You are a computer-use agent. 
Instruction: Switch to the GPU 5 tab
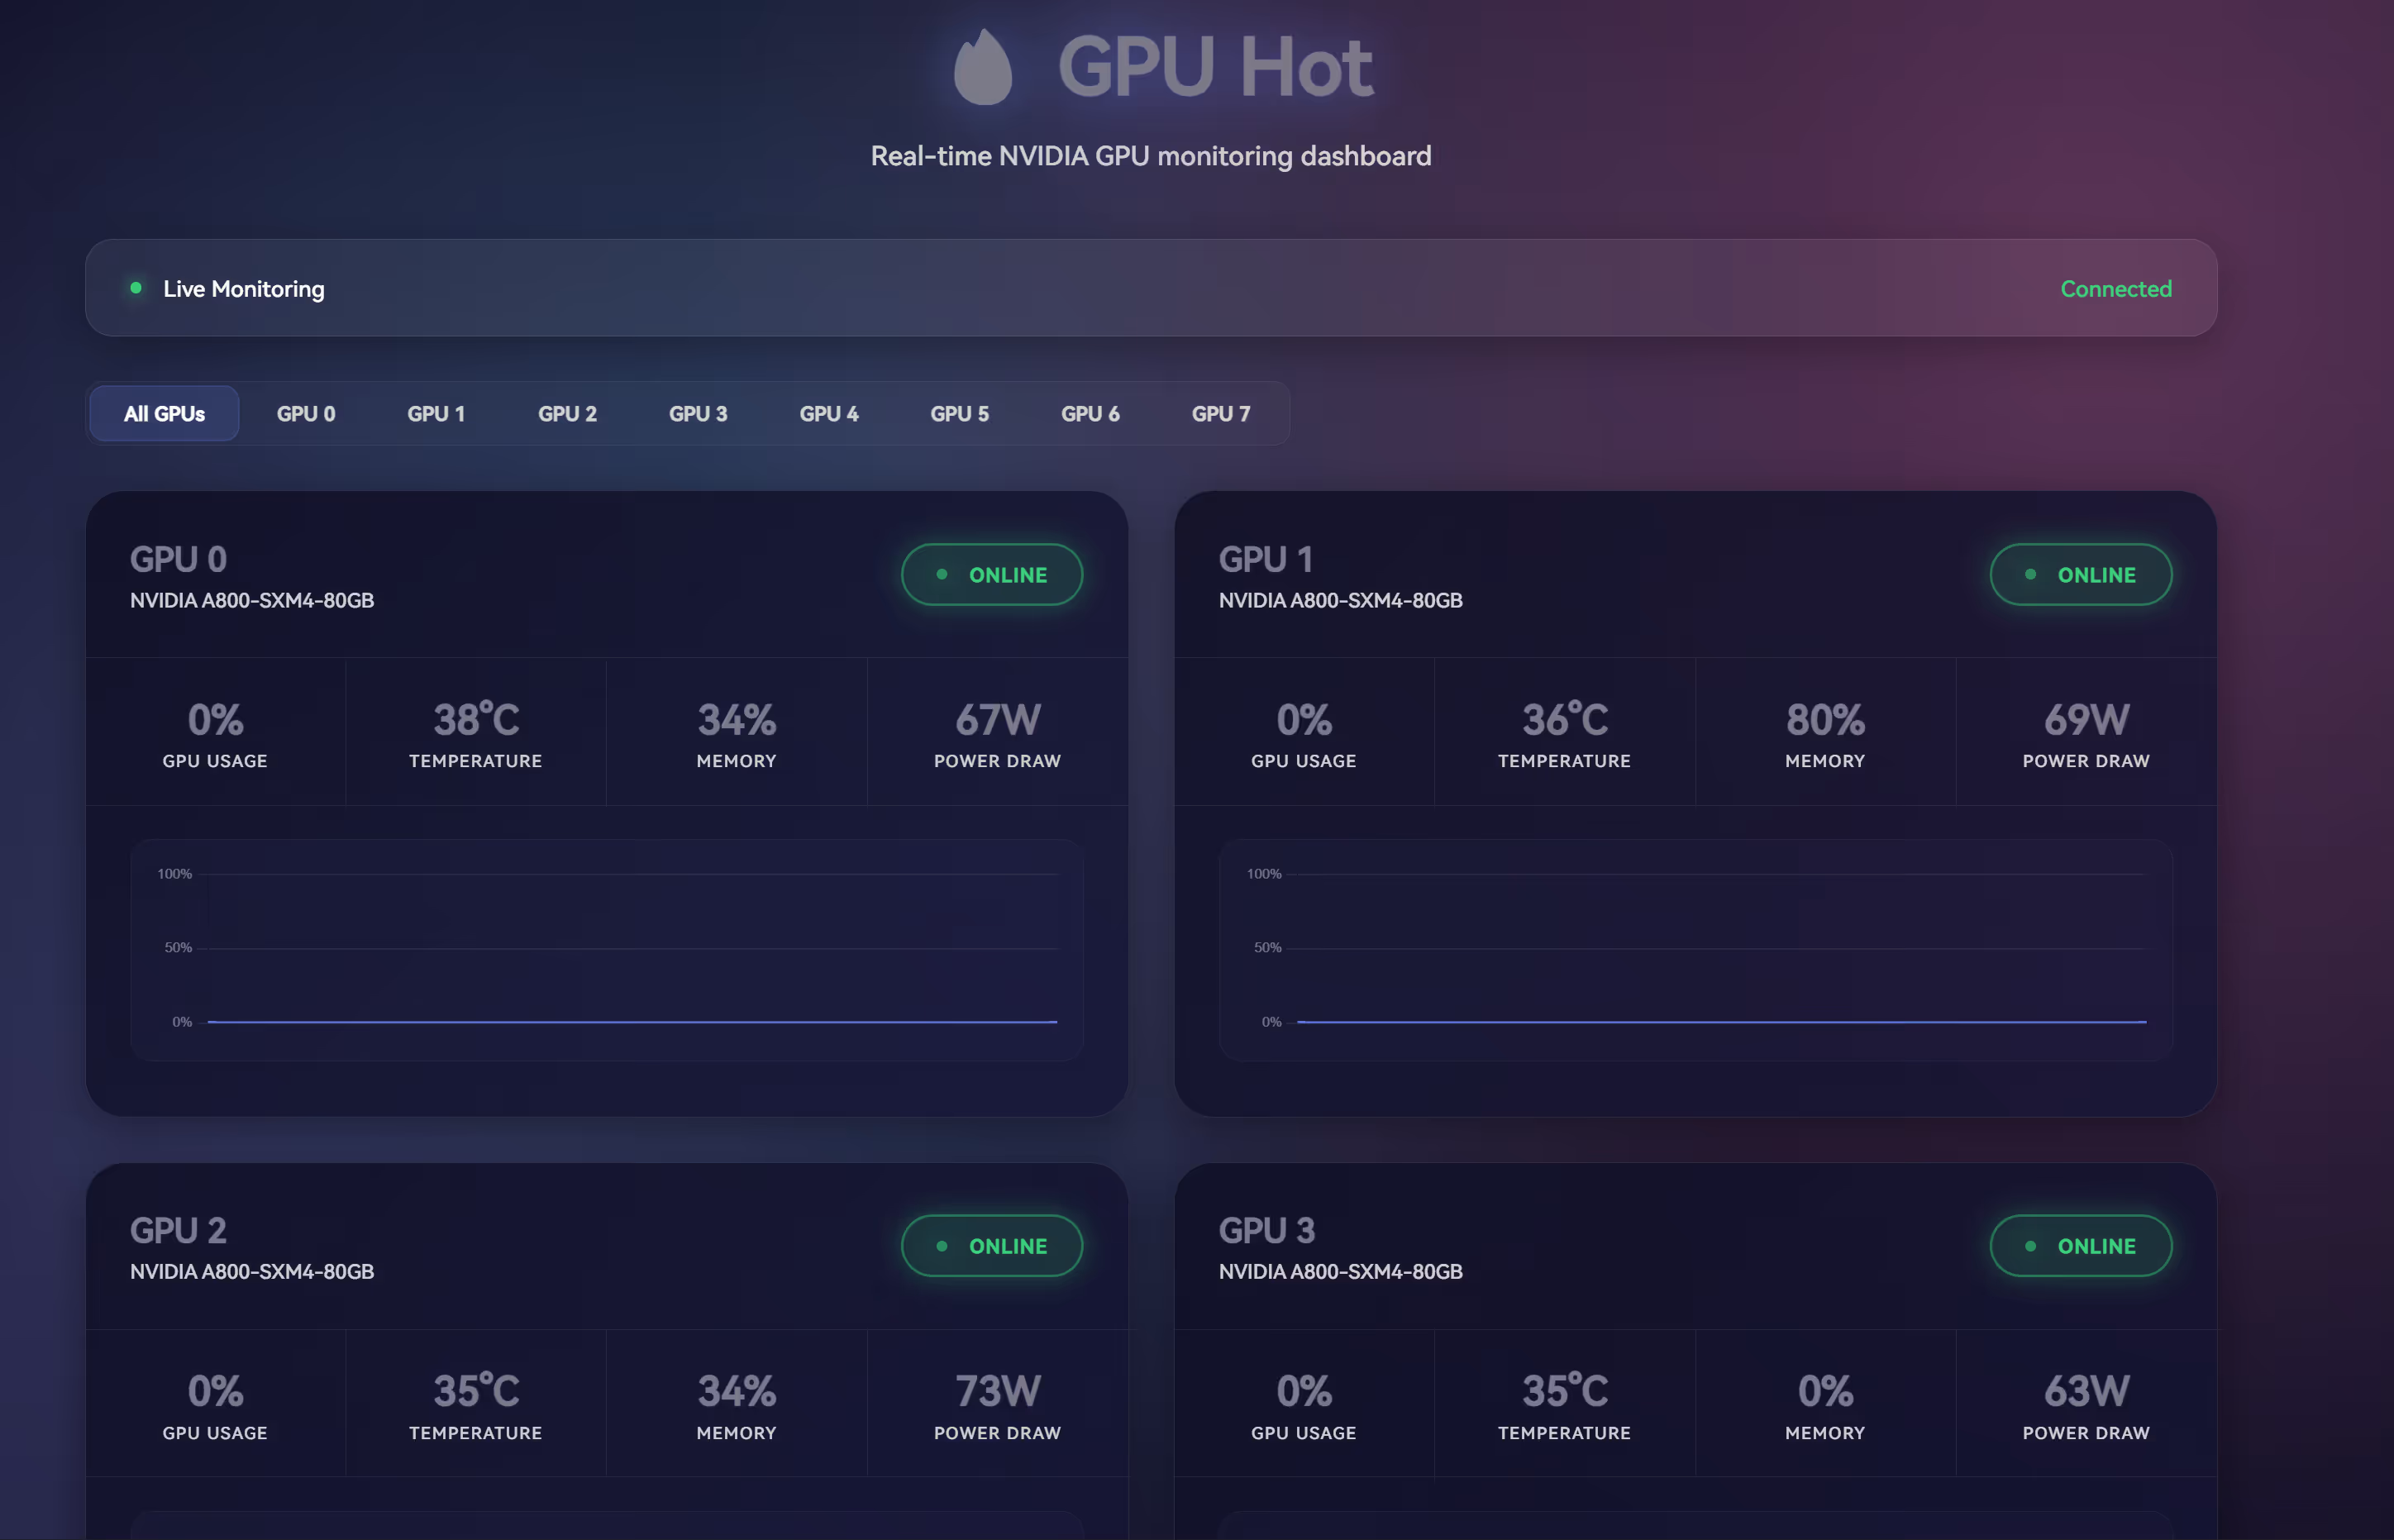point(959,413)
